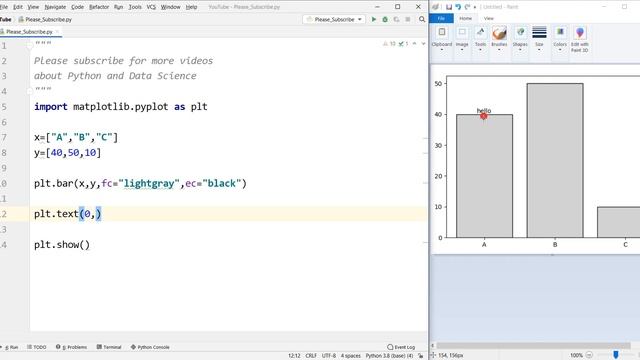Click the import matplotlib line of code

point(121,107)
